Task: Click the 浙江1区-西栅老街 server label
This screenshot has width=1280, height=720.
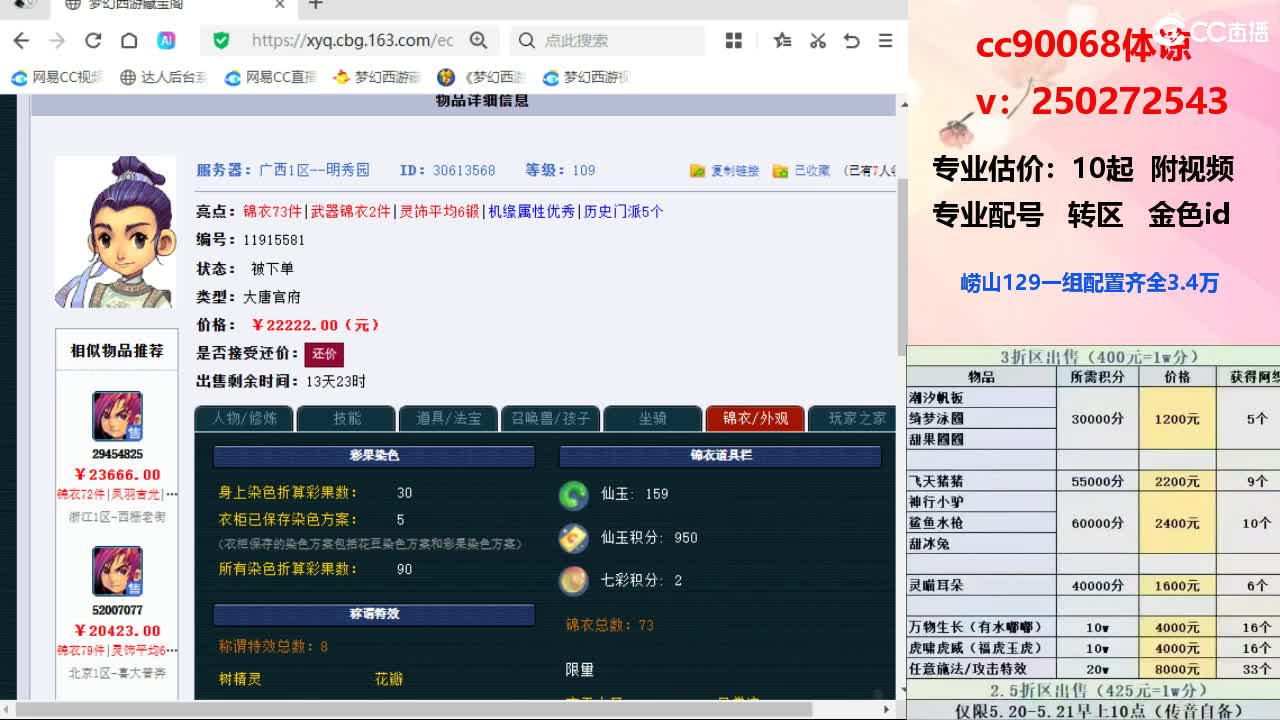Action: coord(117,517)
